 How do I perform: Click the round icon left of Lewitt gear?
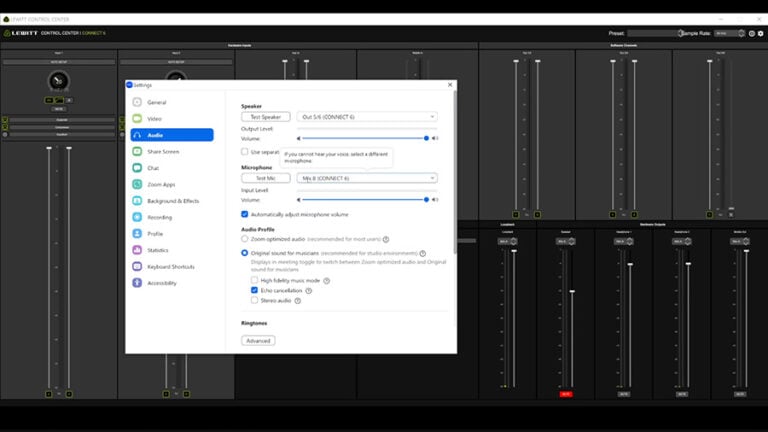coord(752,33)
